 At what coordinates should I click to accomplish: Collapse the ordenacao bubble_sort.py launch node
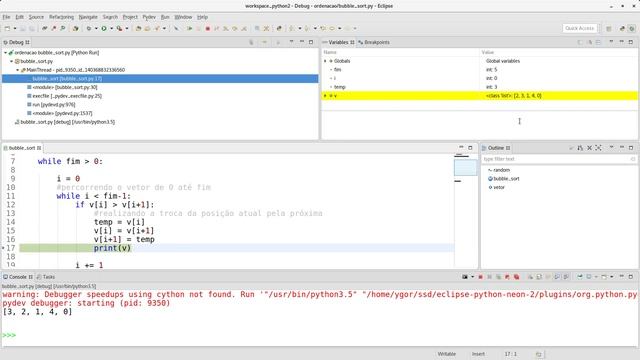pos(6,53)
